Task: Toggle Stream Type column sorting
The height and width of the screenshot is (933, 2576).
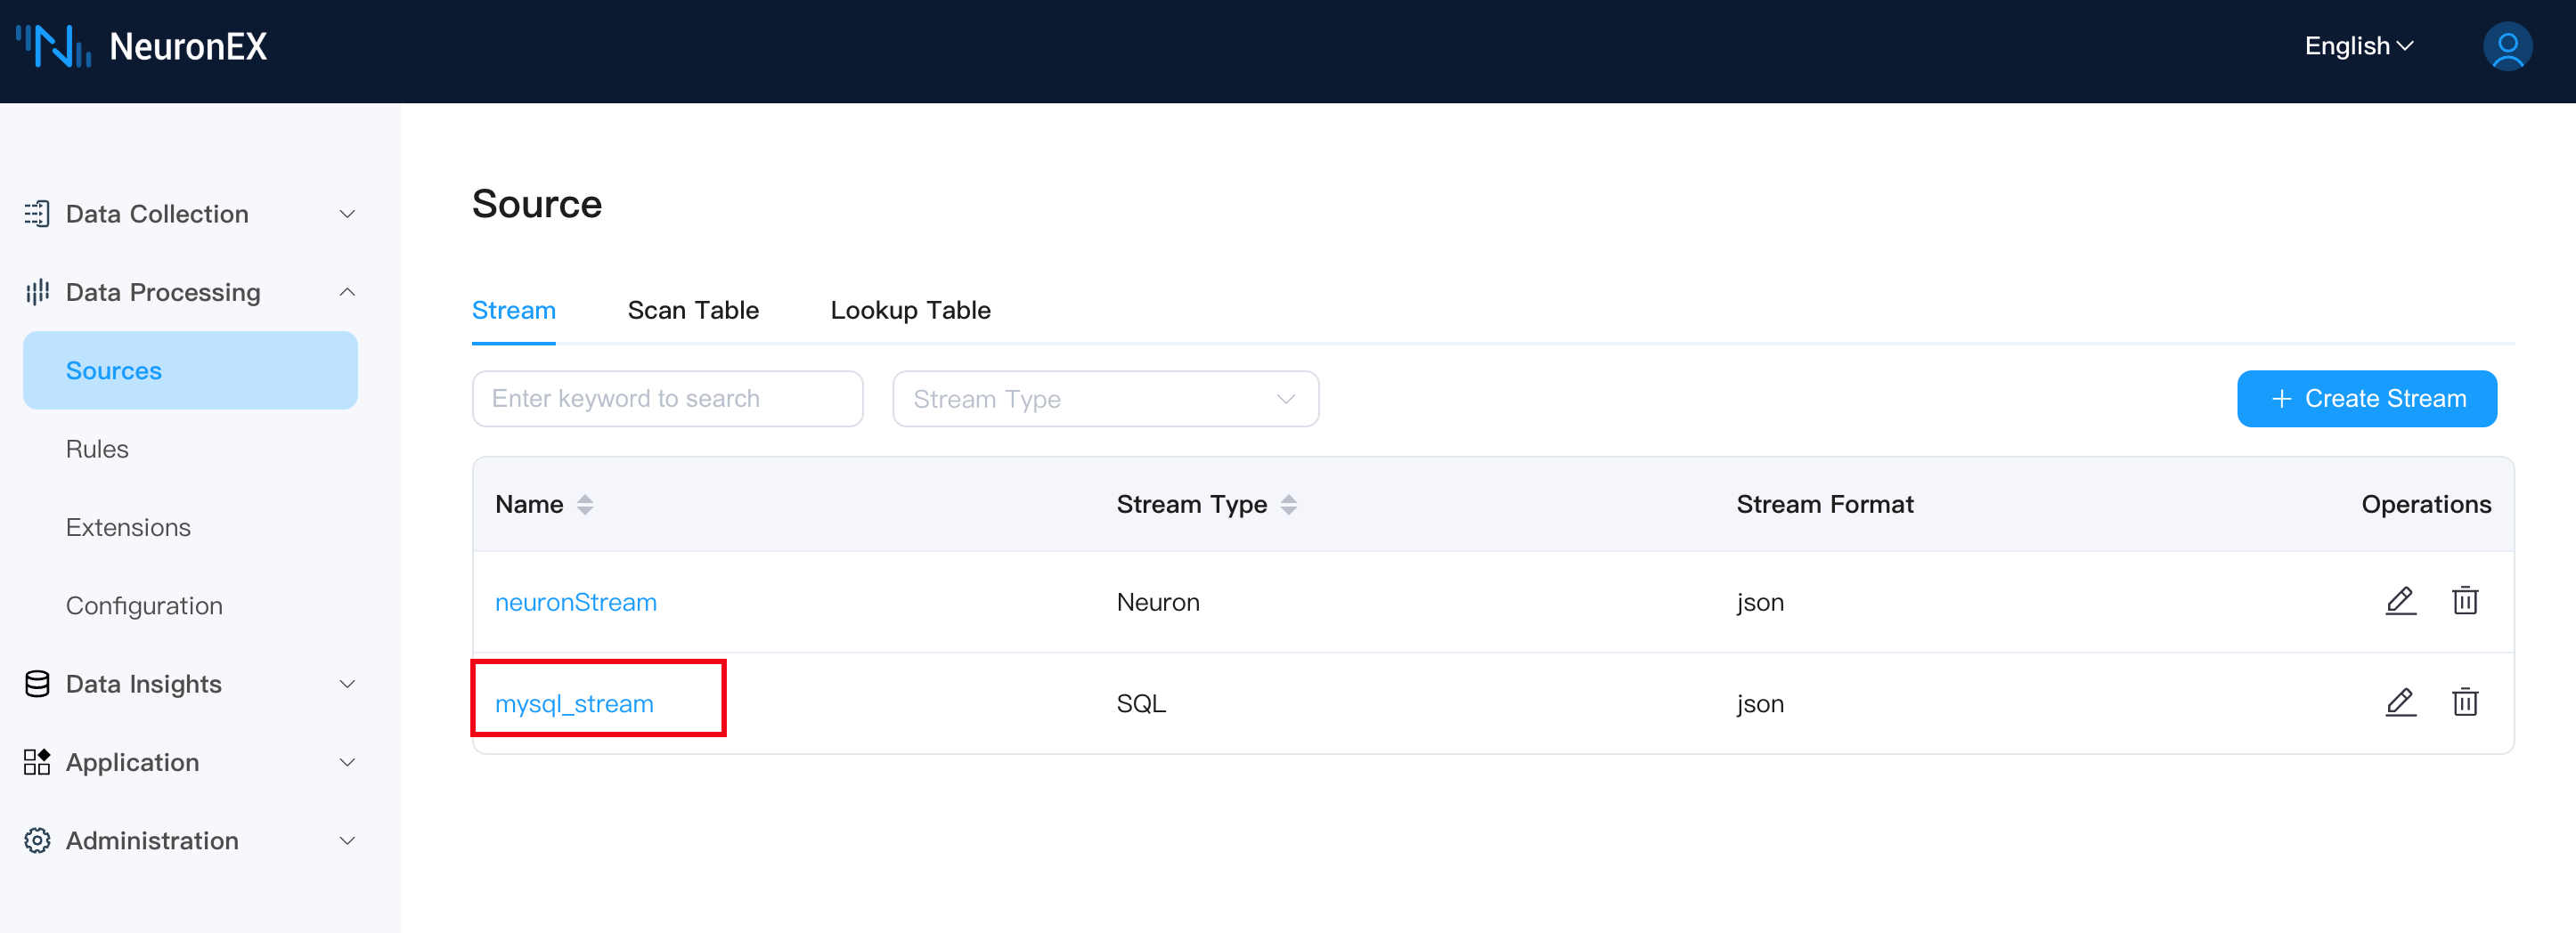Action: 1290,504
